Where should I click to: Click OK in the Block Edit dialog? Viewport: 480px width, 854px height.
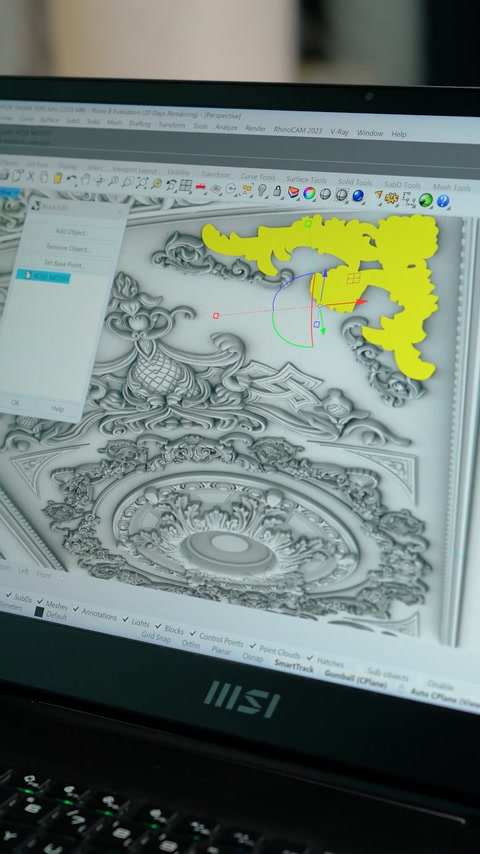click(x=15, y=402)
